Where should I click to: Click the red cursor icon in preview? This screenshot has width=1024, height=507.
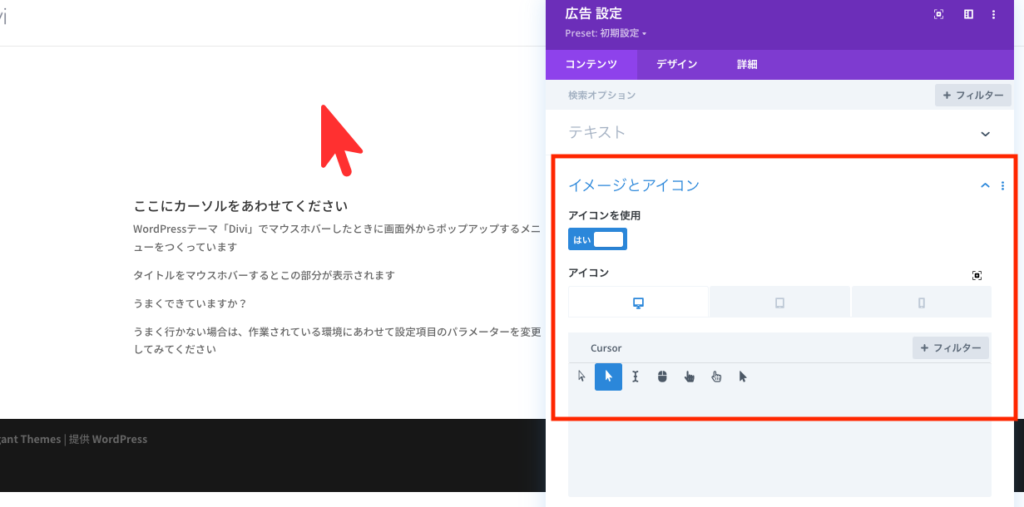tap(340, 139)
